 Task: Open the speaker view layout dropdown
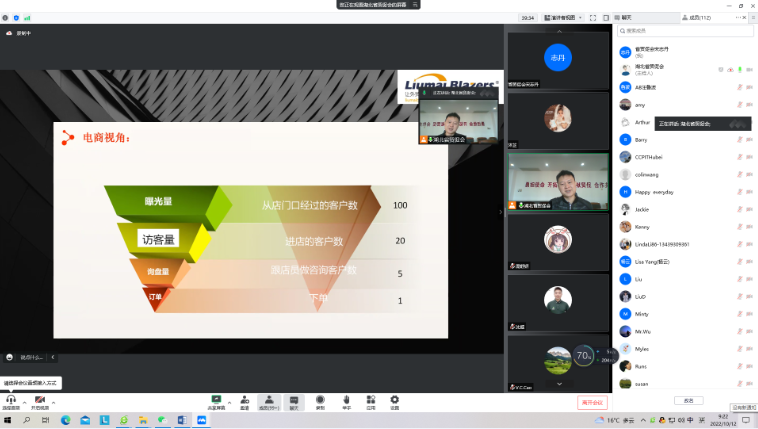pyautogui.click(x=562, y=17)
